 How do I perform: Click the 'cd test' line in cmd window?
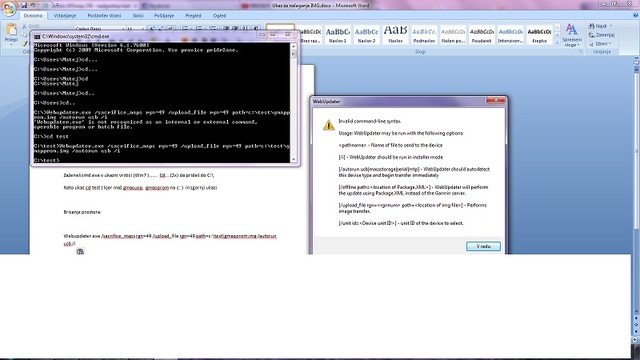[x=51, y=136]
